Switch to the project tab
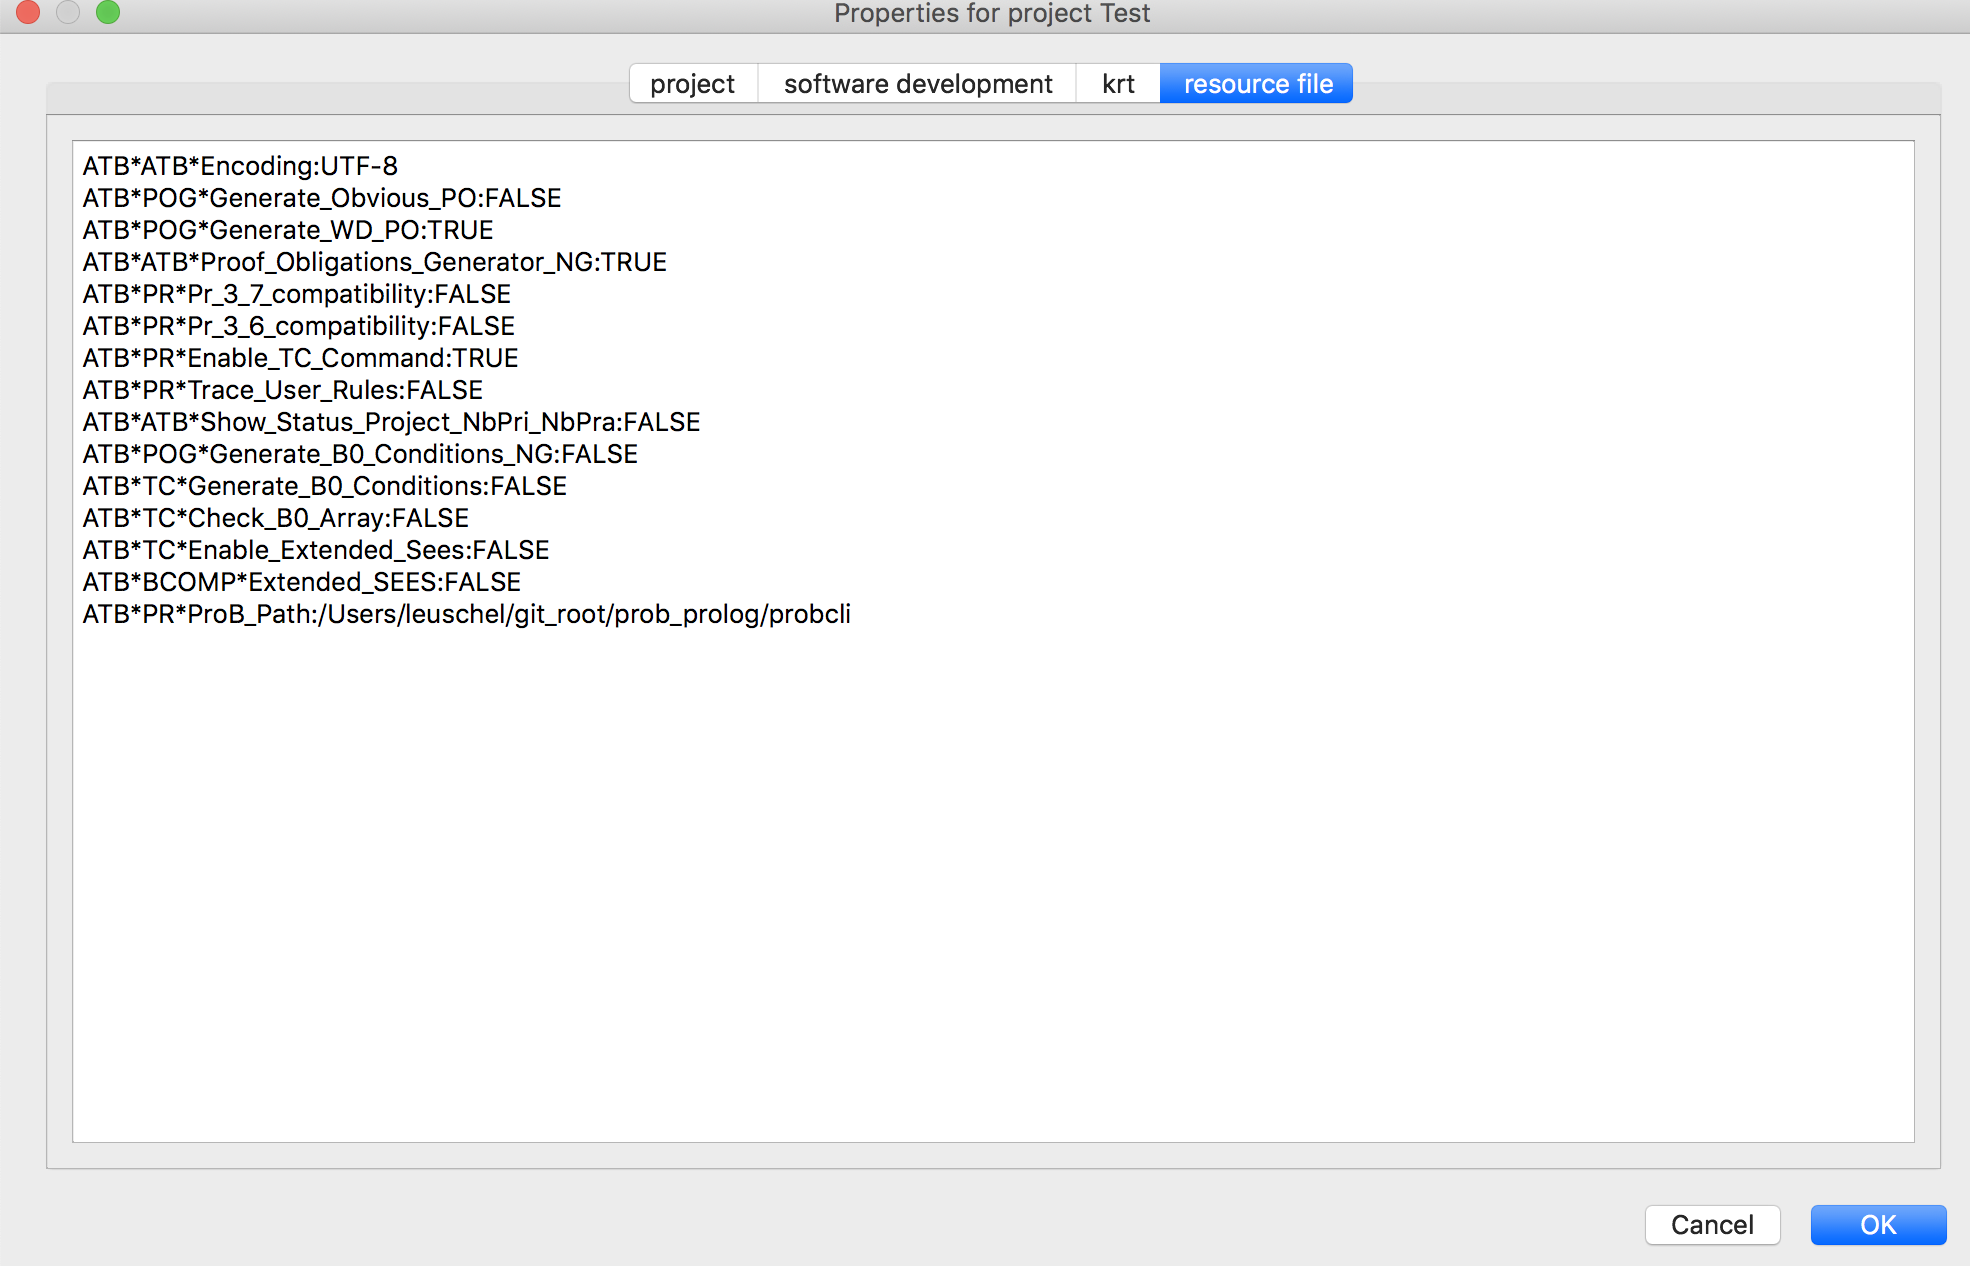Image resolution: width=1970 pixels, height=1266 pixels. 692,84
